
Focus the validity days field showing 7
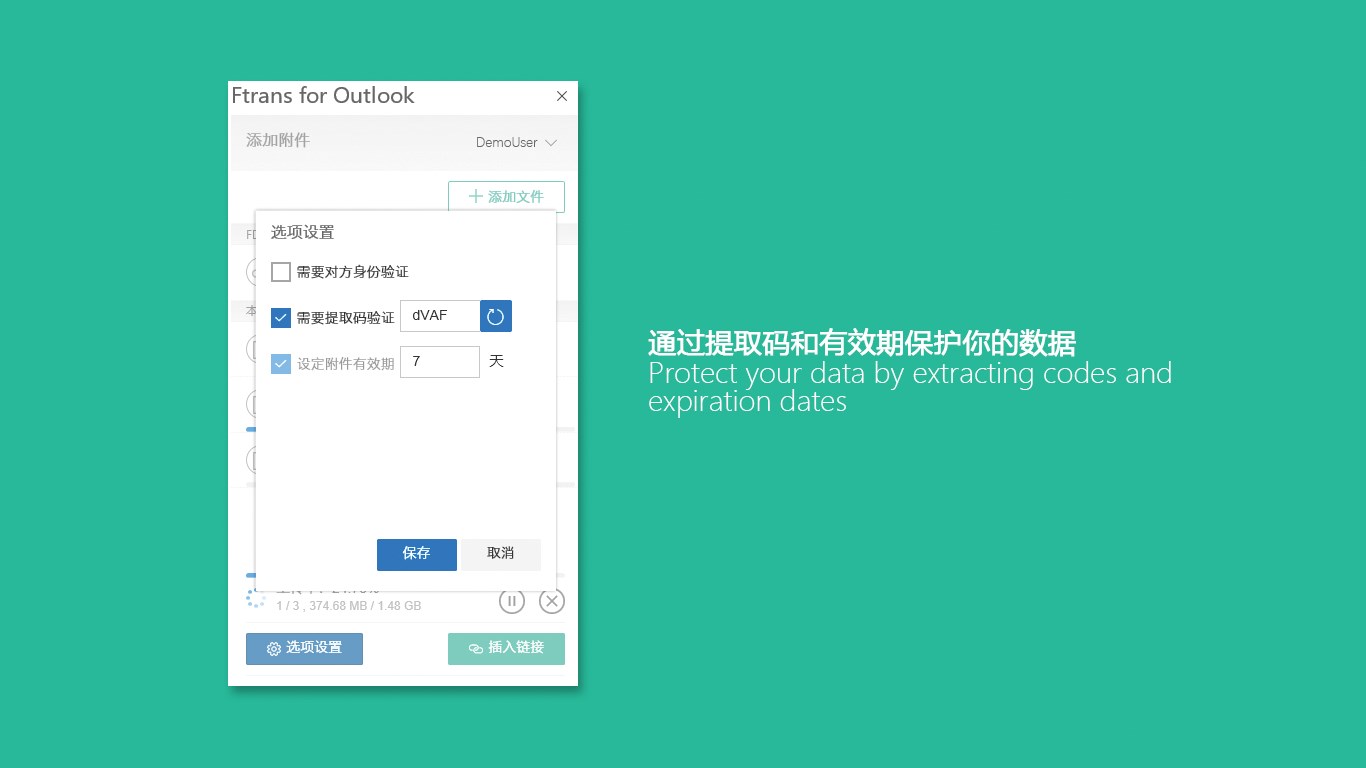pyautogui.click(x=440, y=362)
